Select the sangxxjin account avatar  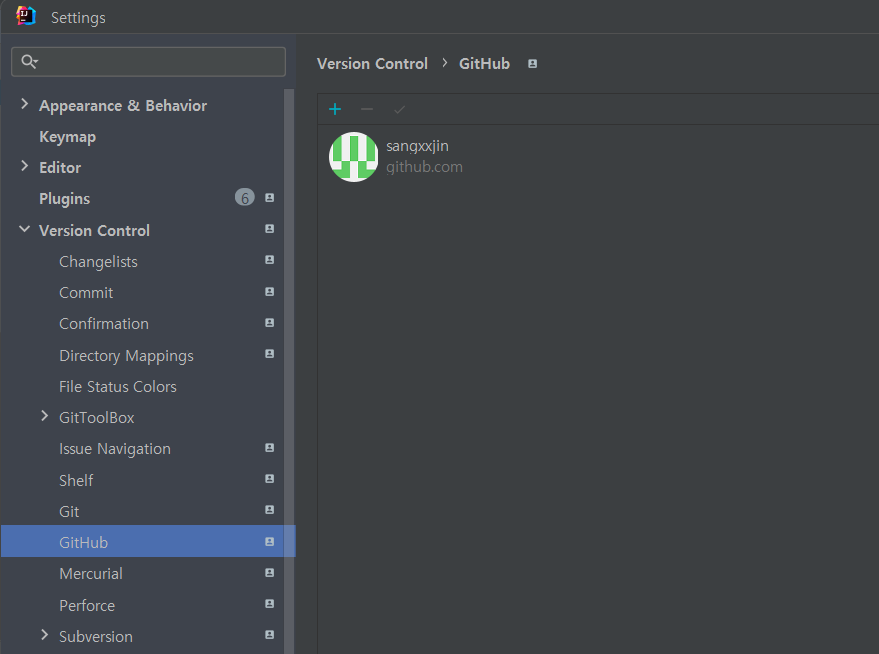pyautogui.click(x=353, y=157)
